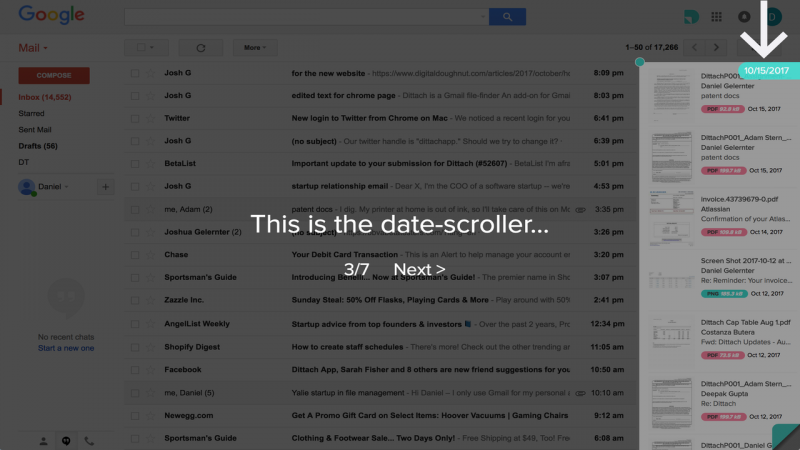
Task: Open the Starred folder
Action: click(x=31, y=113)
